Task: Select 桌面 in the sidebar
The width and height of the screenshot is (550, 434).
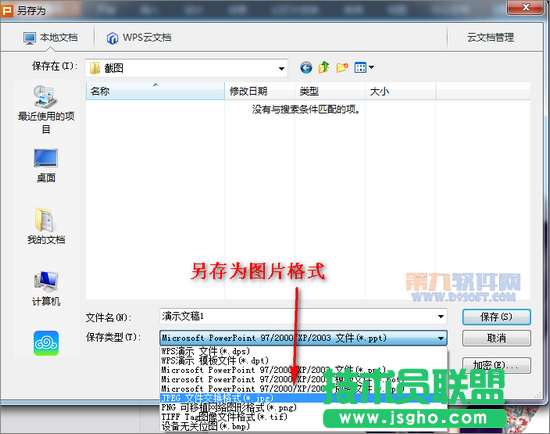Action: pyautogui.click(x=46, y=166)
